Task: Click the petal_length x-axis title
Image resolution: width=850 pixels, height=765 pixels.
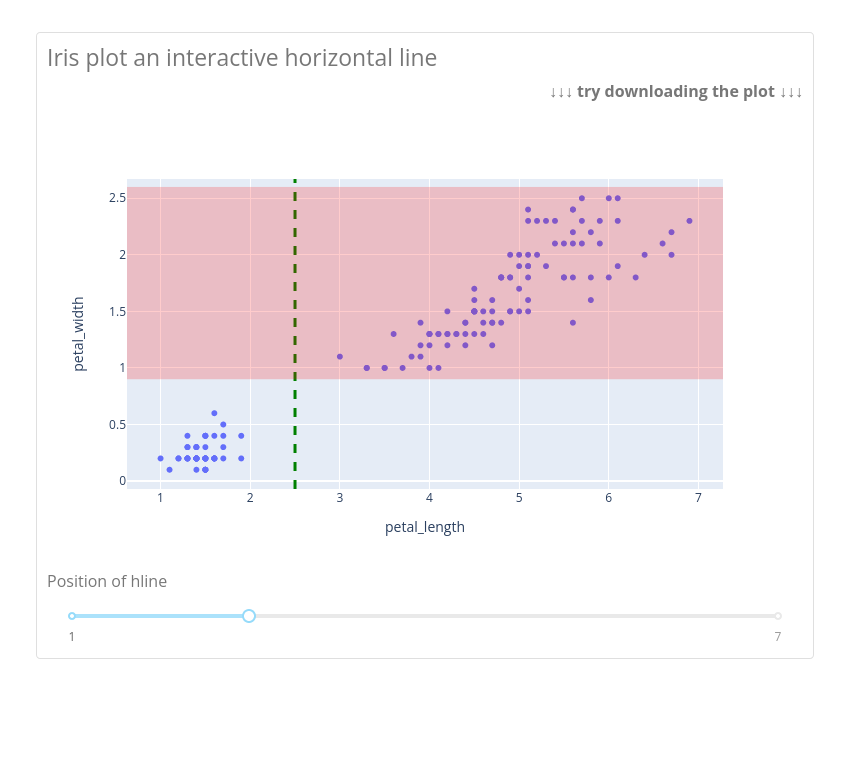Action: 425,527
